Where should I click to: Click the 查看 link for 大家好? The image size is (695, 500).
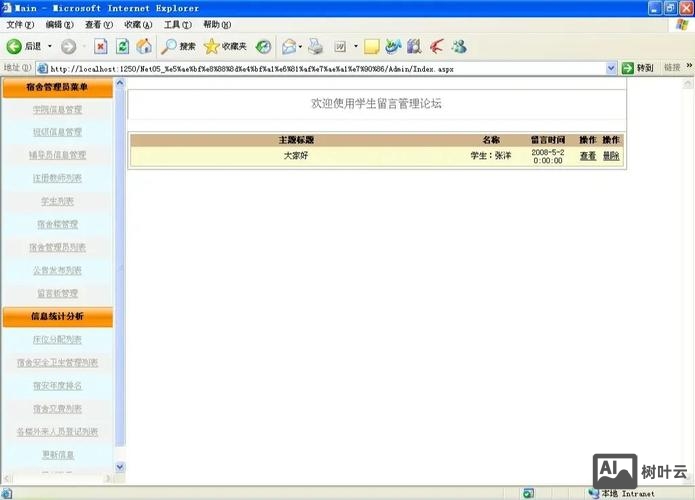pos(588,156)
